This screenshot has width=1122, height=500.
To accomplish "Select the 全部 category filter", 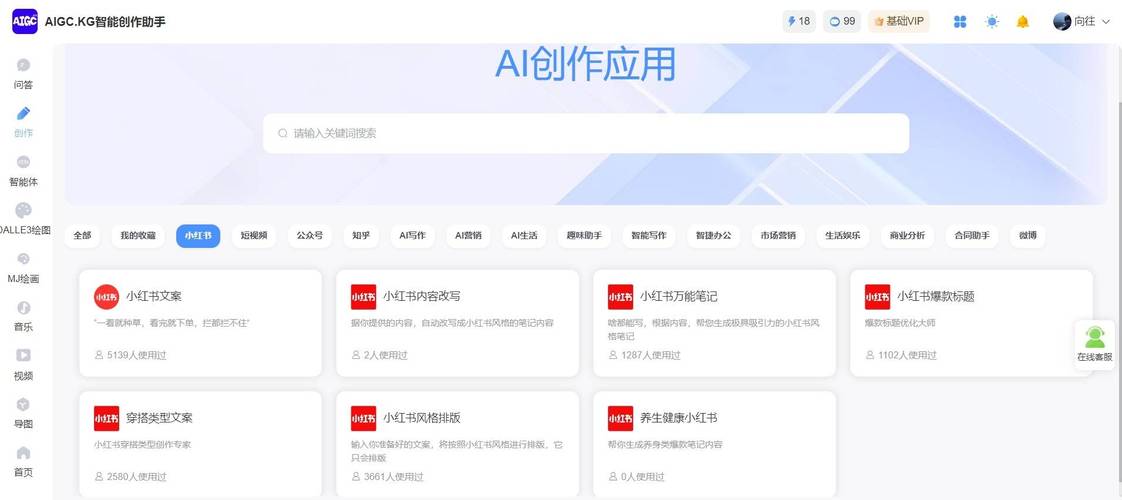I will tap(82, 236).
